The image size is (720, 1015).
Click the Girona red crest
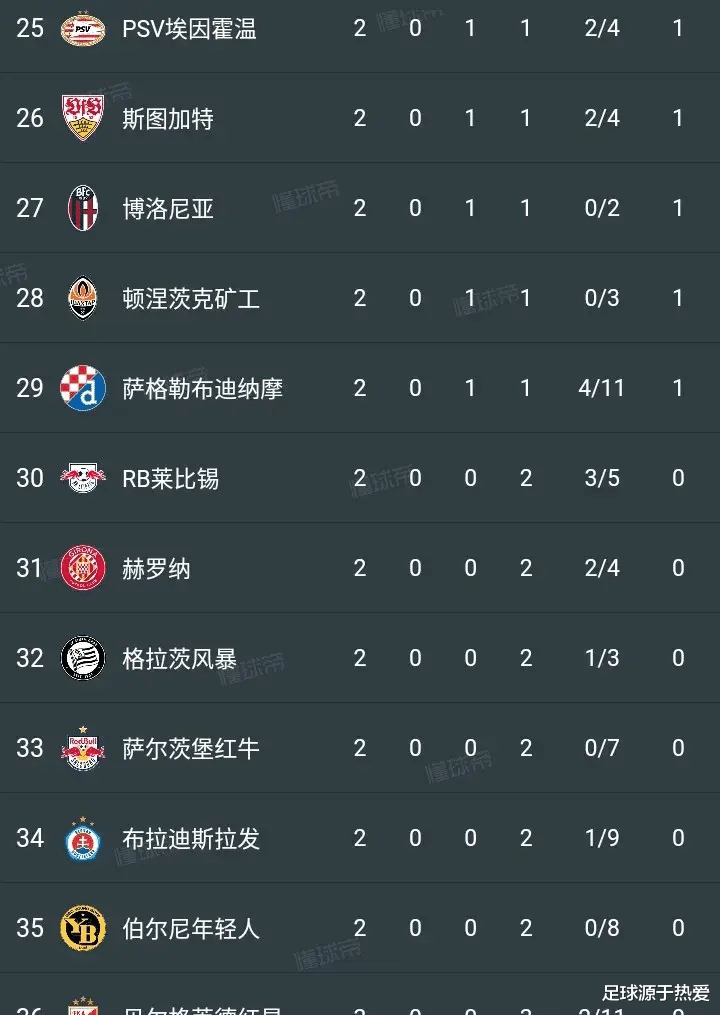click(83, 568)
